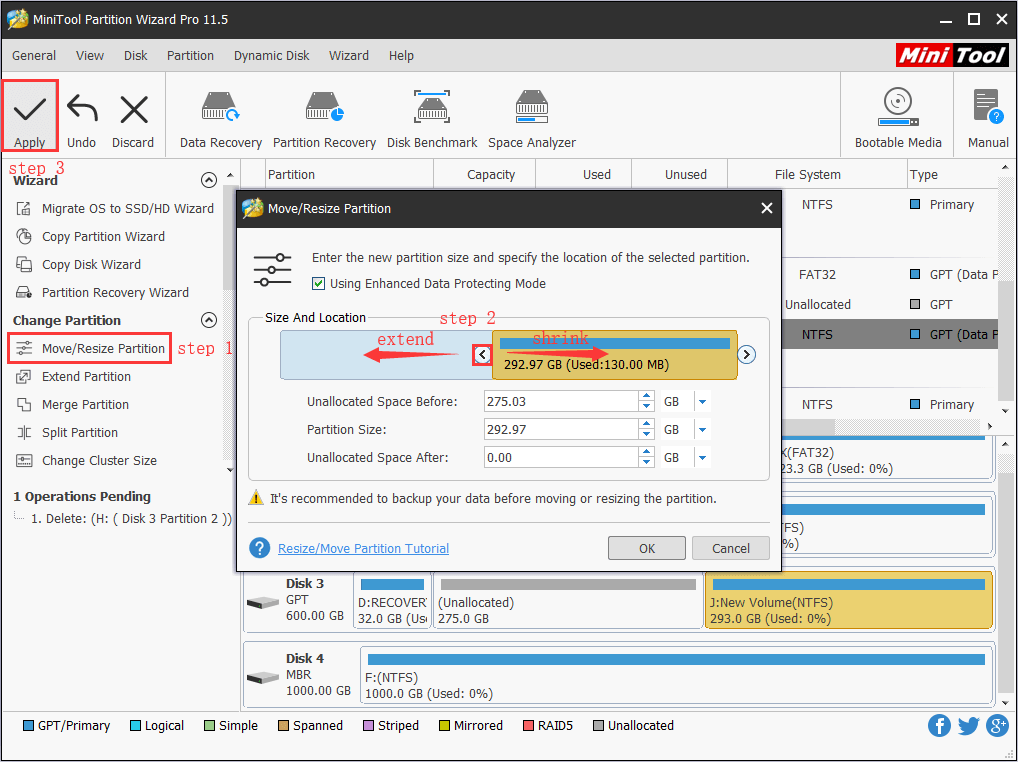Increase Unallocated Space After value
The height and width of the screenshot is (762, 1018).
coord(646,452)
